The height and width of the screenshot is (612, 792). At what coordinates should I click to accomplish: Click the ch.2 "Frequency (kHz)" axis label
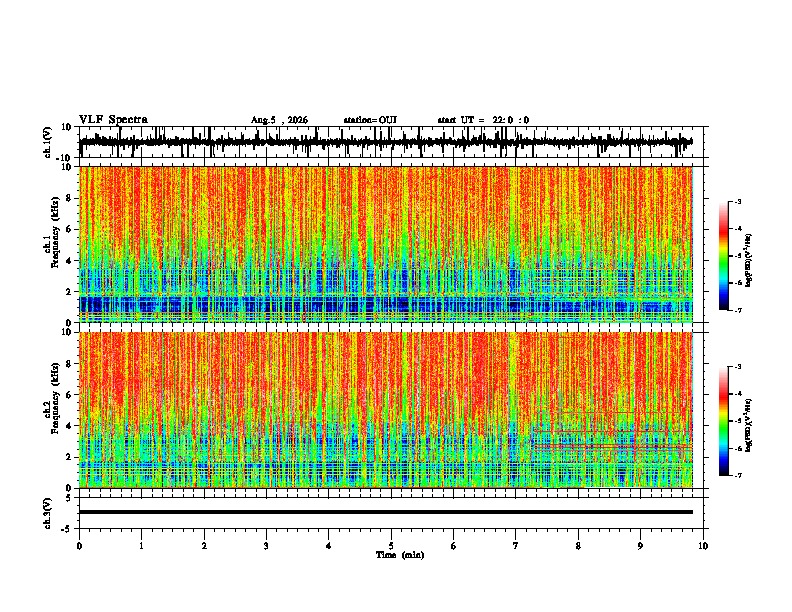55,398
